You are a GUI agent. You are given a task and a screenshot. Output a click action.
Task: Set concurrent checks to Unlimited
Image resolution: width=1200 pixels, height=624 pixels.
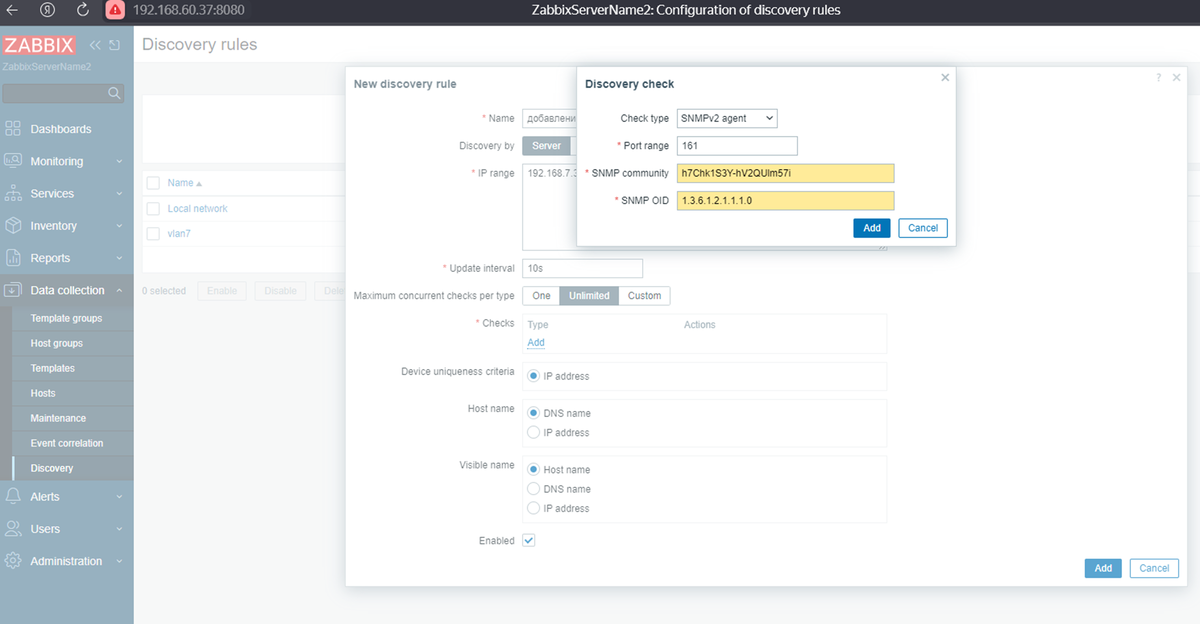[x=589, y=296]
